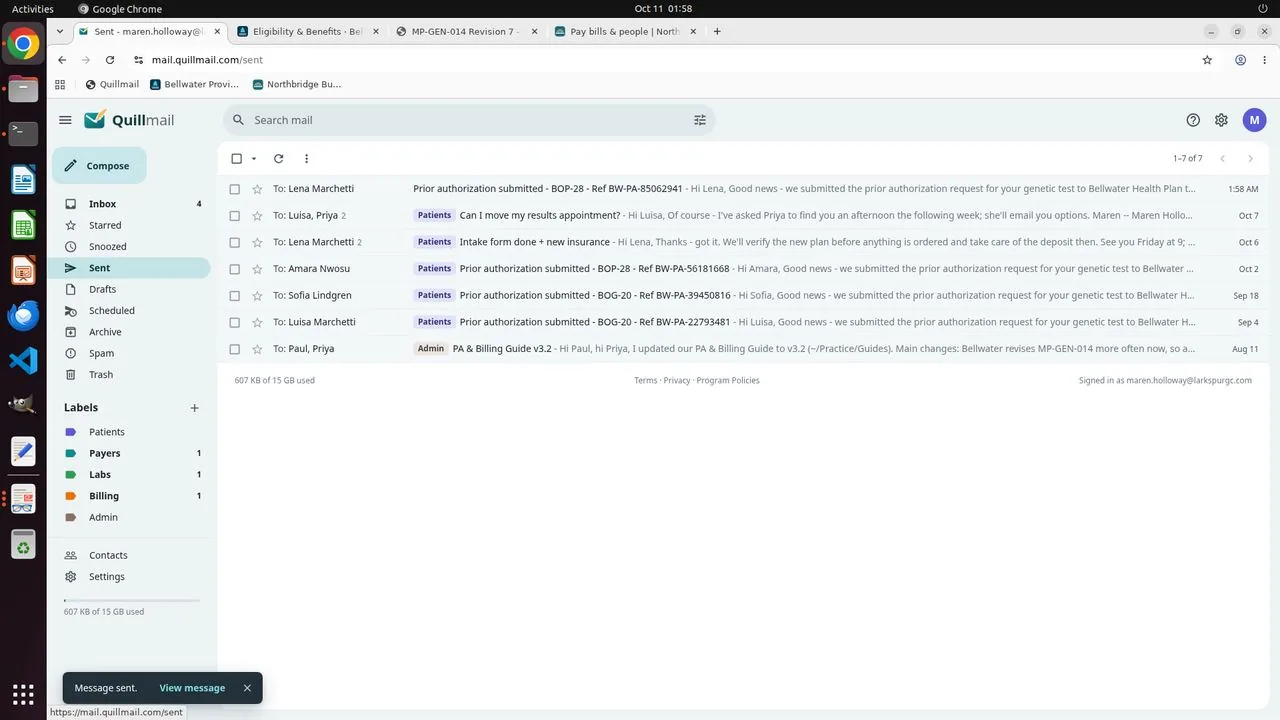Open a new browser tab
This screenshot has width=1280, height=720.
tap(717, 31)
